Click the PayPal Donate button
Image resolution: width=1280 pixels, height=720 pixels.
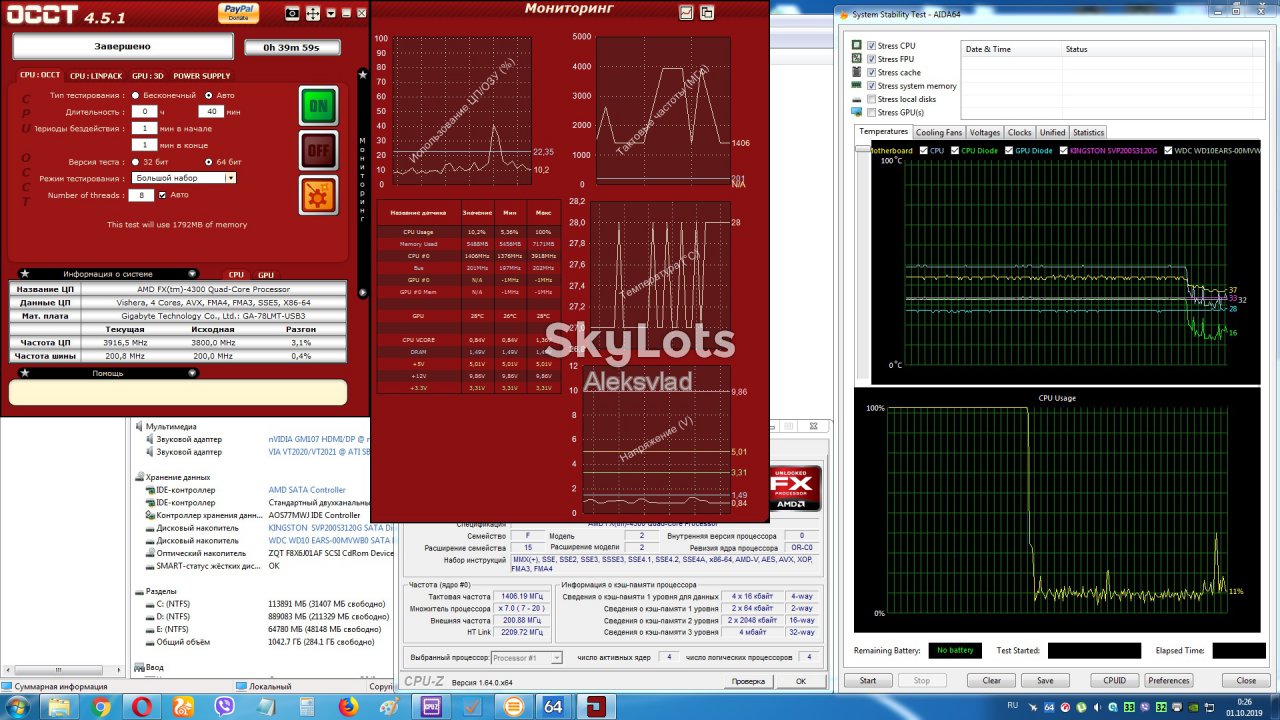tap(239, 12)
